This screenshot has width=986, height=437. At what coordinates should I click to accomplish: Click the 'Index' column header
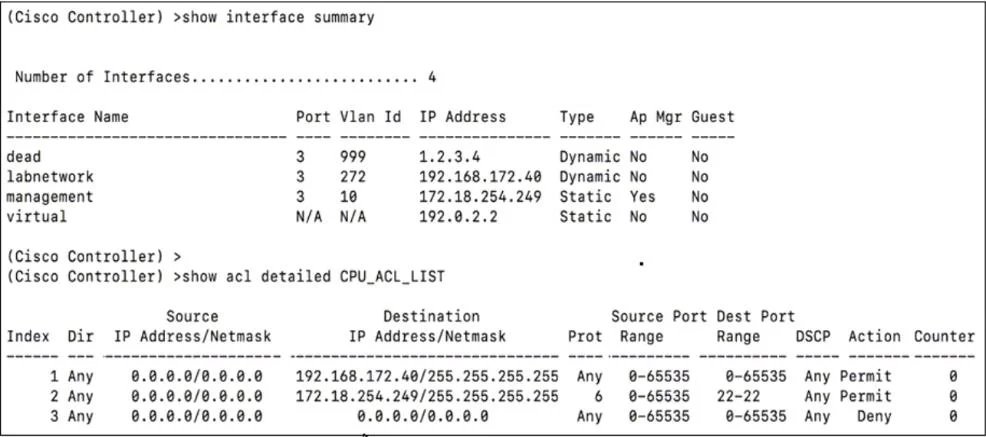28,336
